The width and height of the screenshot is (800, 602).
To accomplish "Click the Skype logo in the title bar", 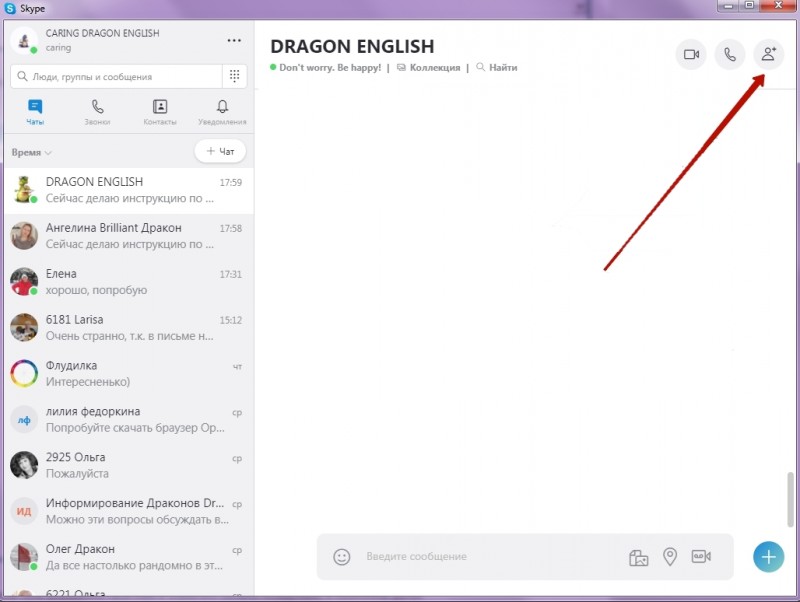I will (10, 9).
